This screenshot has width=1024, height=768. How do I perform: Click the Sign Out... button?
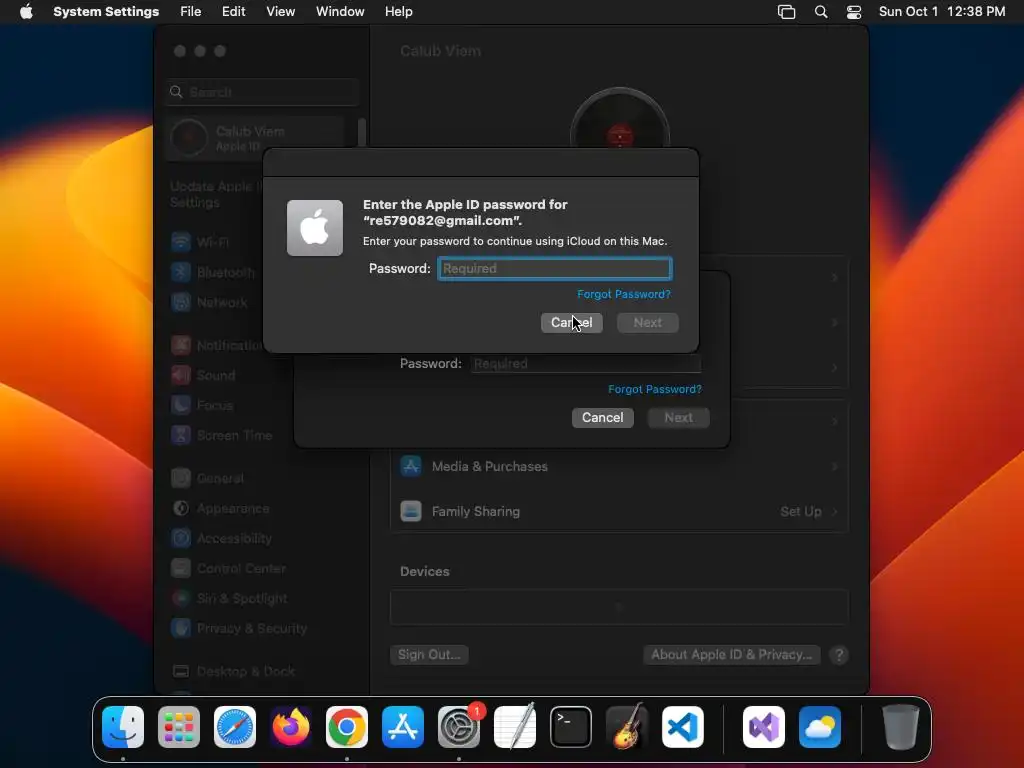pos(429,655)
